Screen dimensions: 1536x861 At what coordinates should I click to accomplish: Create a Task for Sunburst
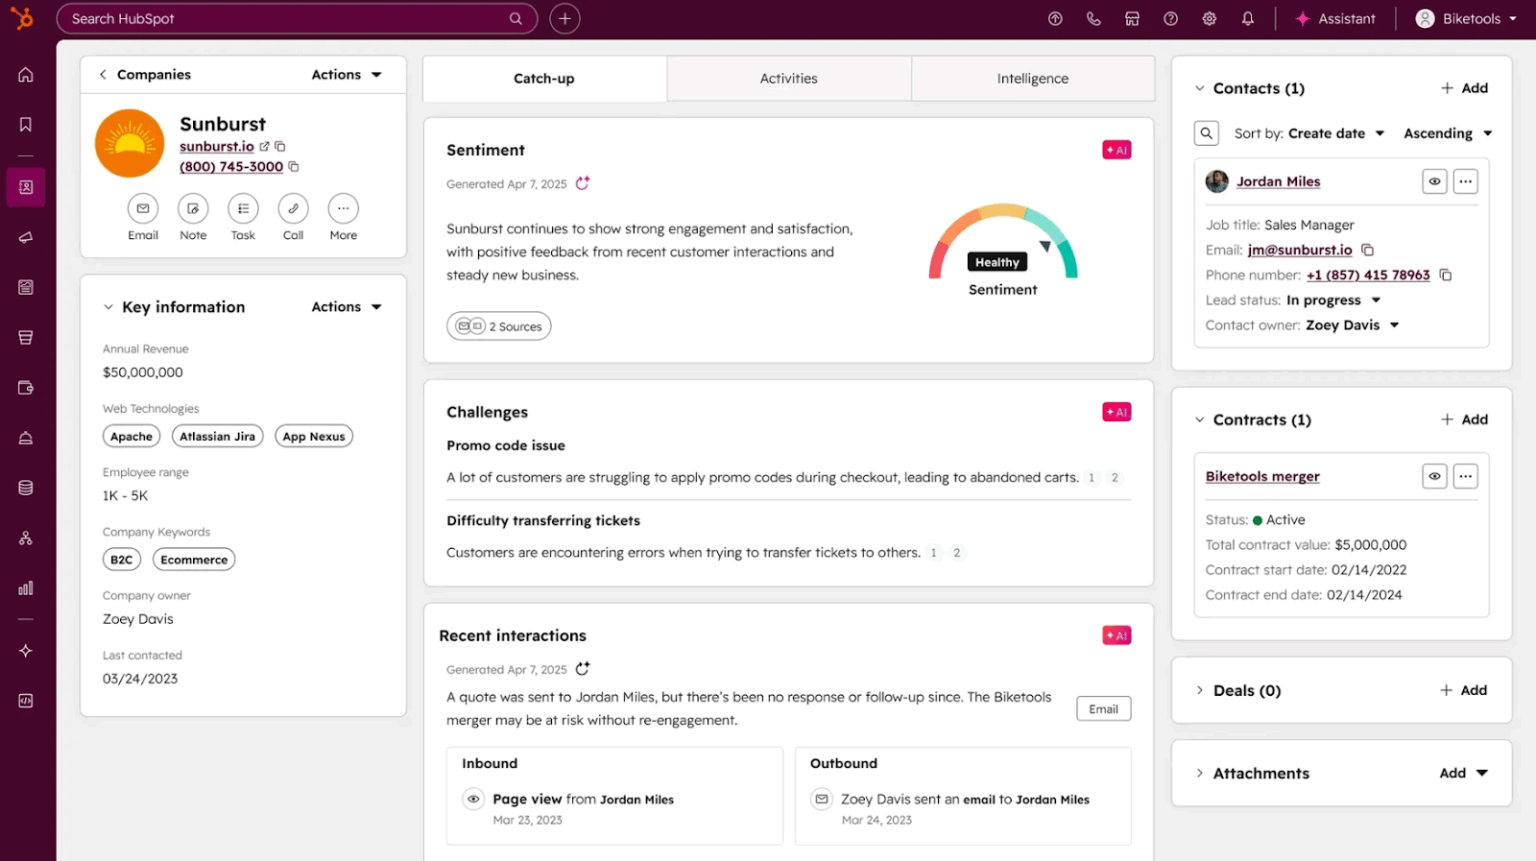point(243,208)
